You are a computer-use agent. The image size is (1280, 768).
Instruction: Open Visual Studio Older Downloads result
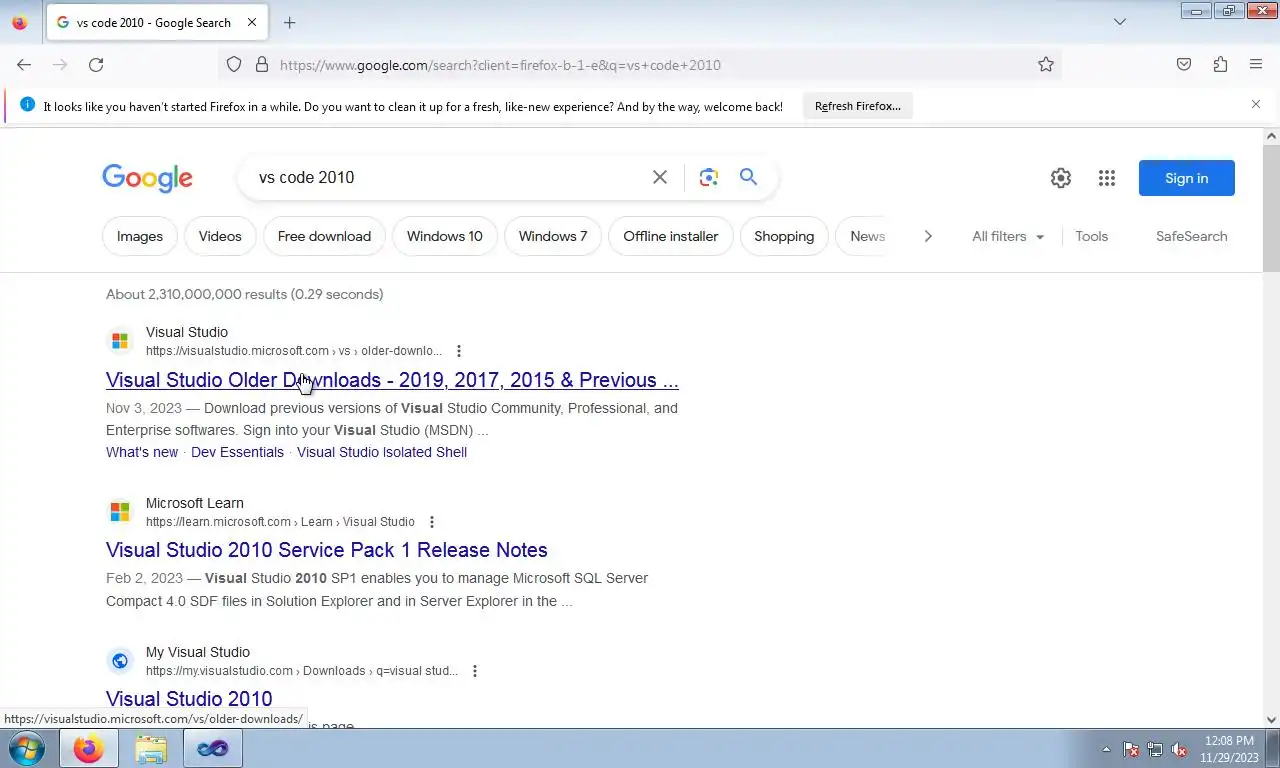tap(392, 380)
